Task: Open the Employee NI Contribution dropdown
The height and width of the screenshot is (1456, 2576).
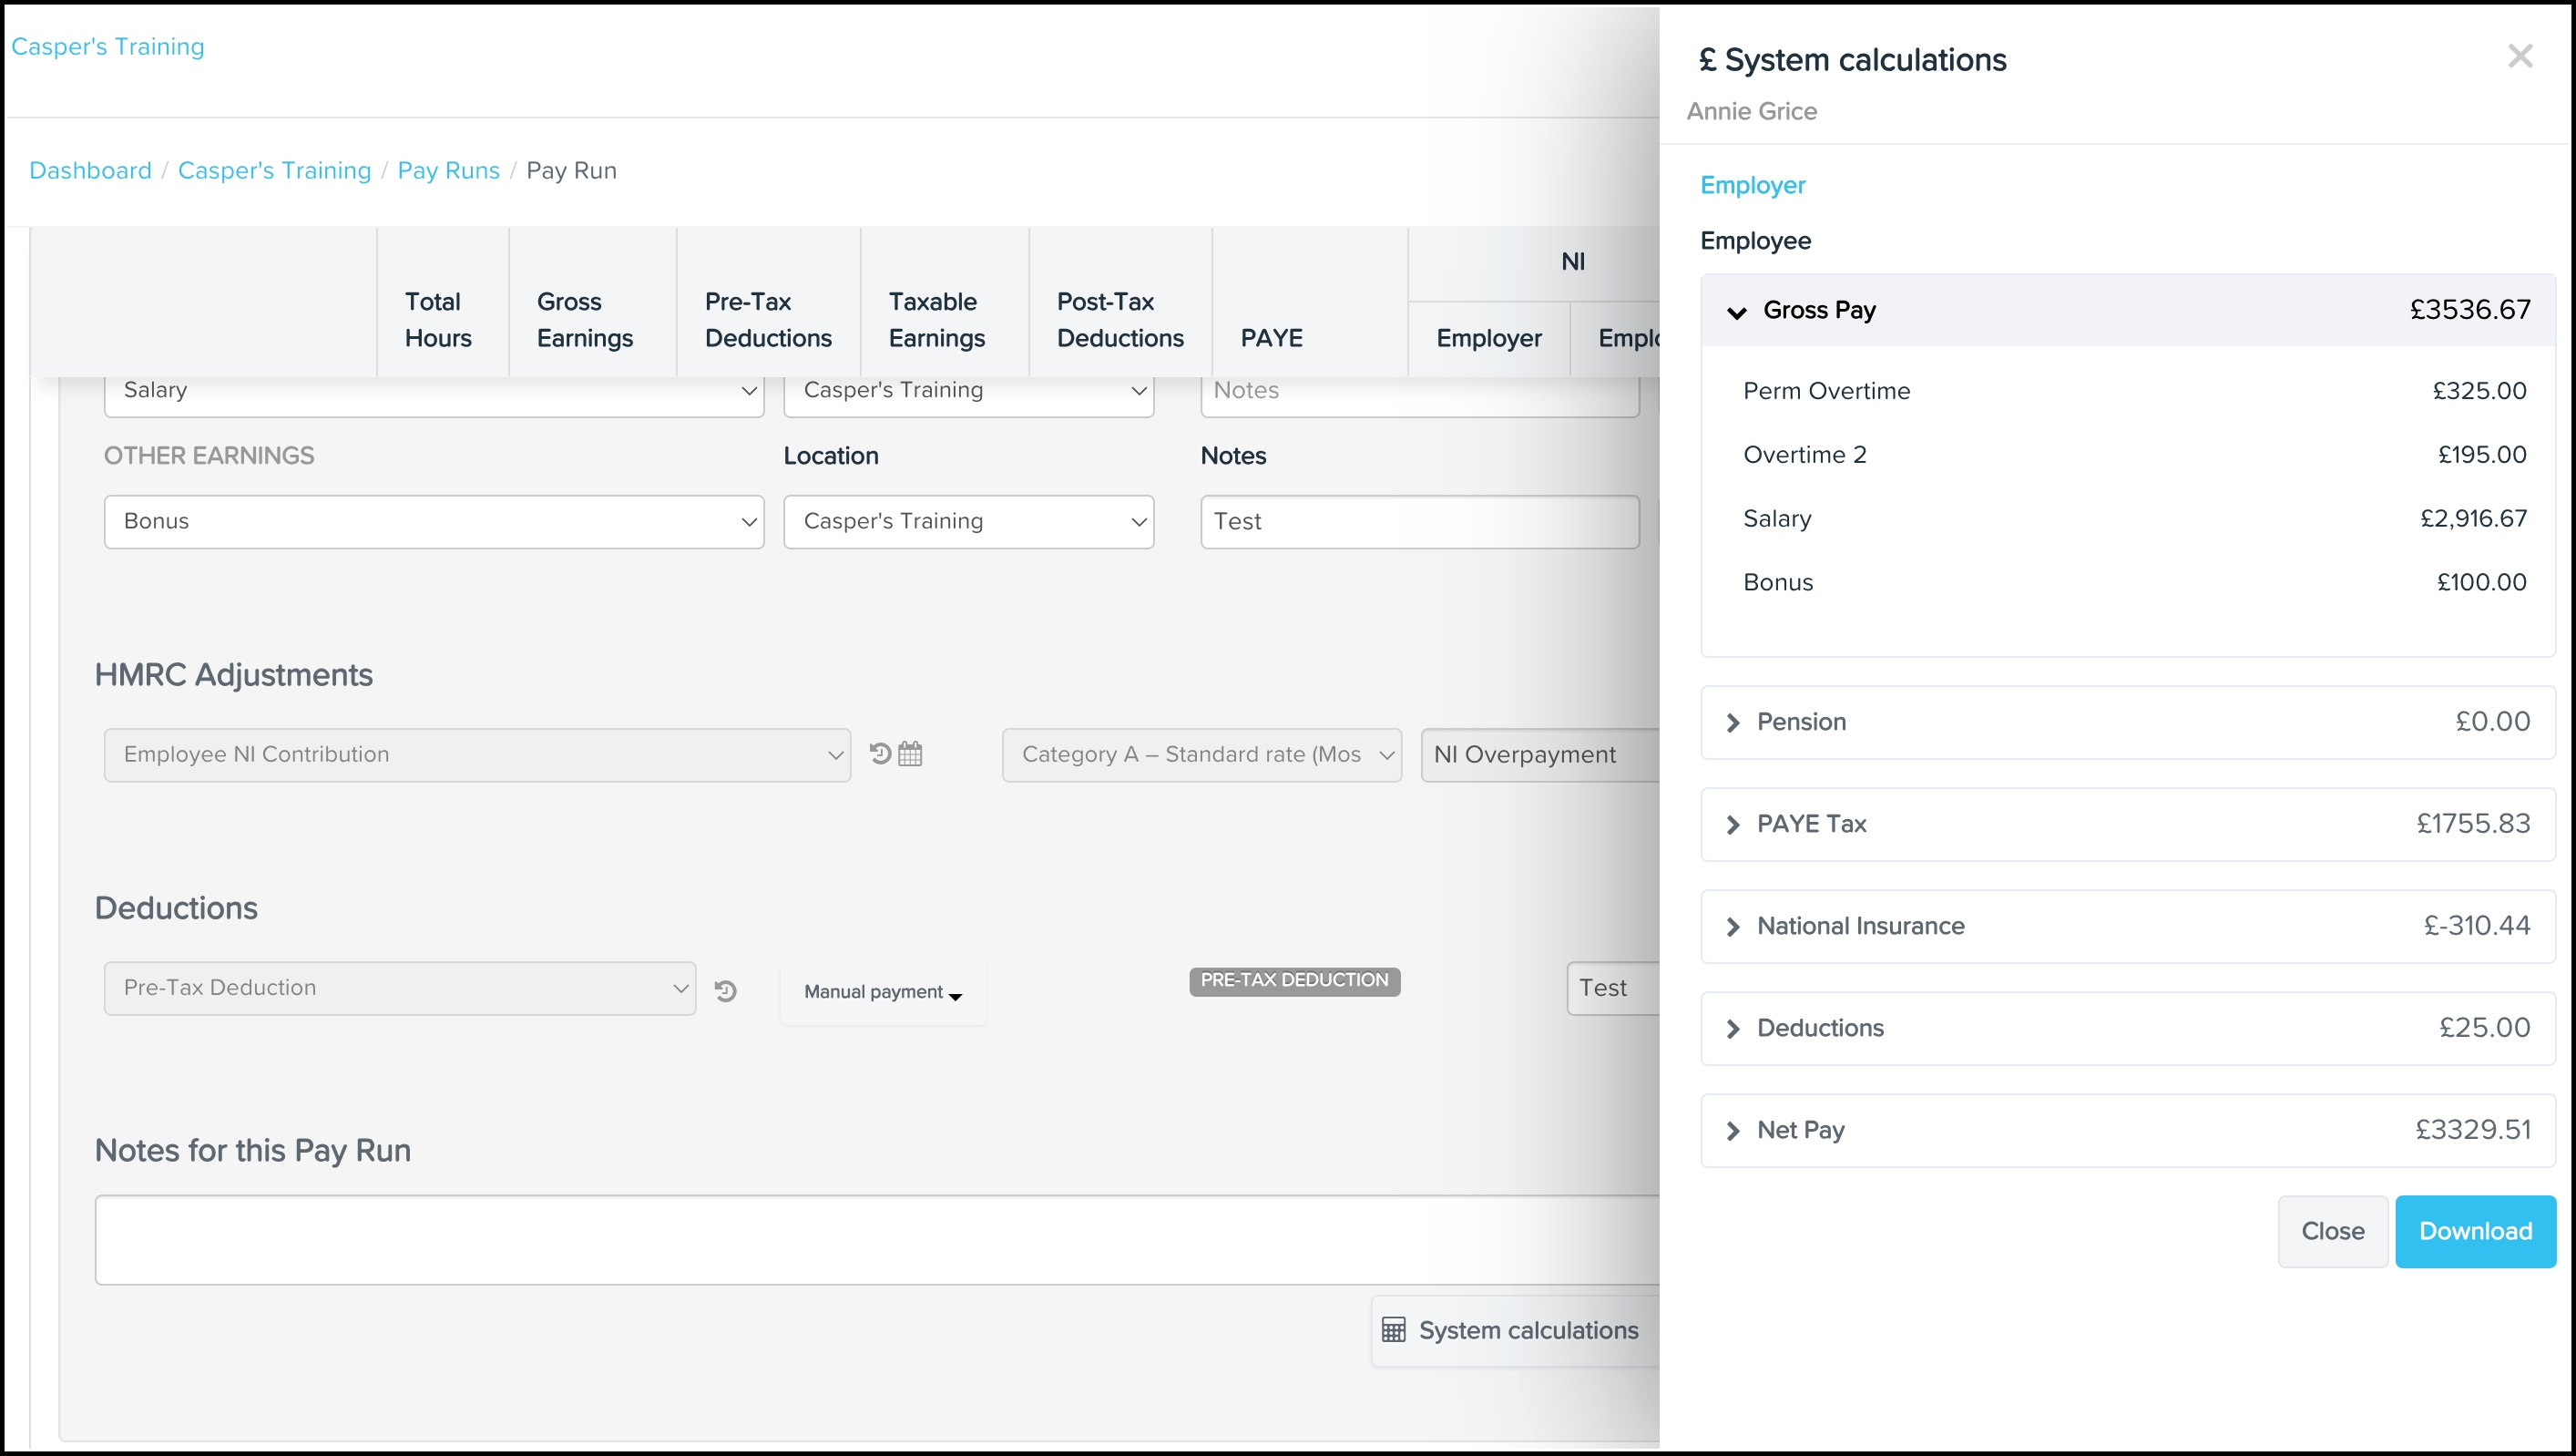Action: click(477, 754)
